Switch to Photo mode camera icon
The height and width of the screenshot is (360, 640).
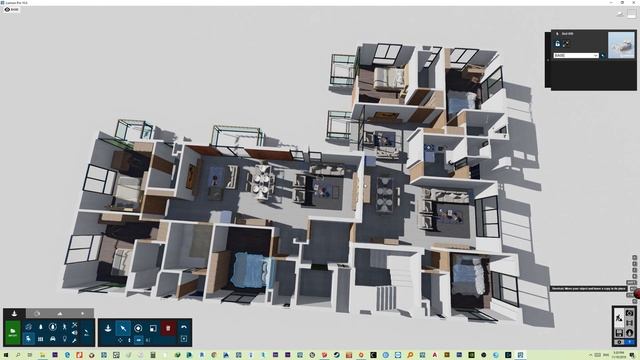[x=629, y=313]
